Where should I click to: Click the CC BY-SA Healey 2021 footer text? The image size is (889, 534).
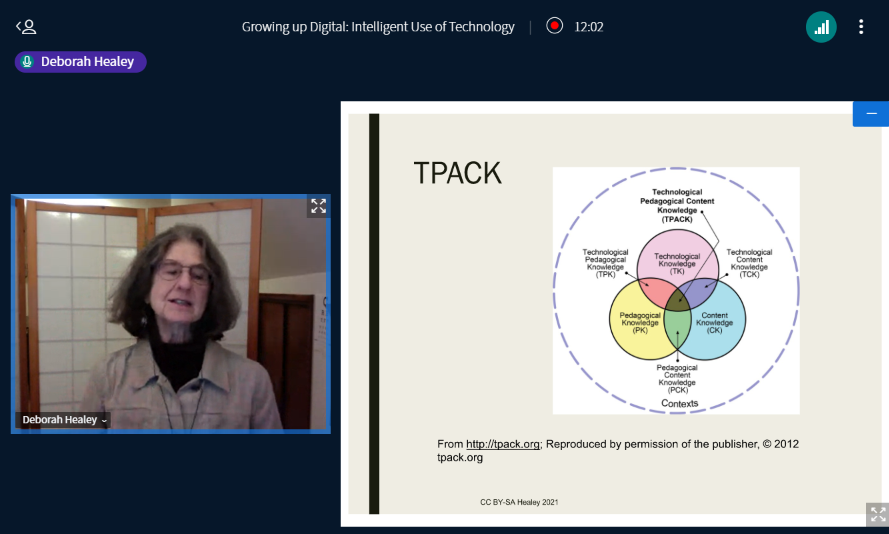(519, 502)
